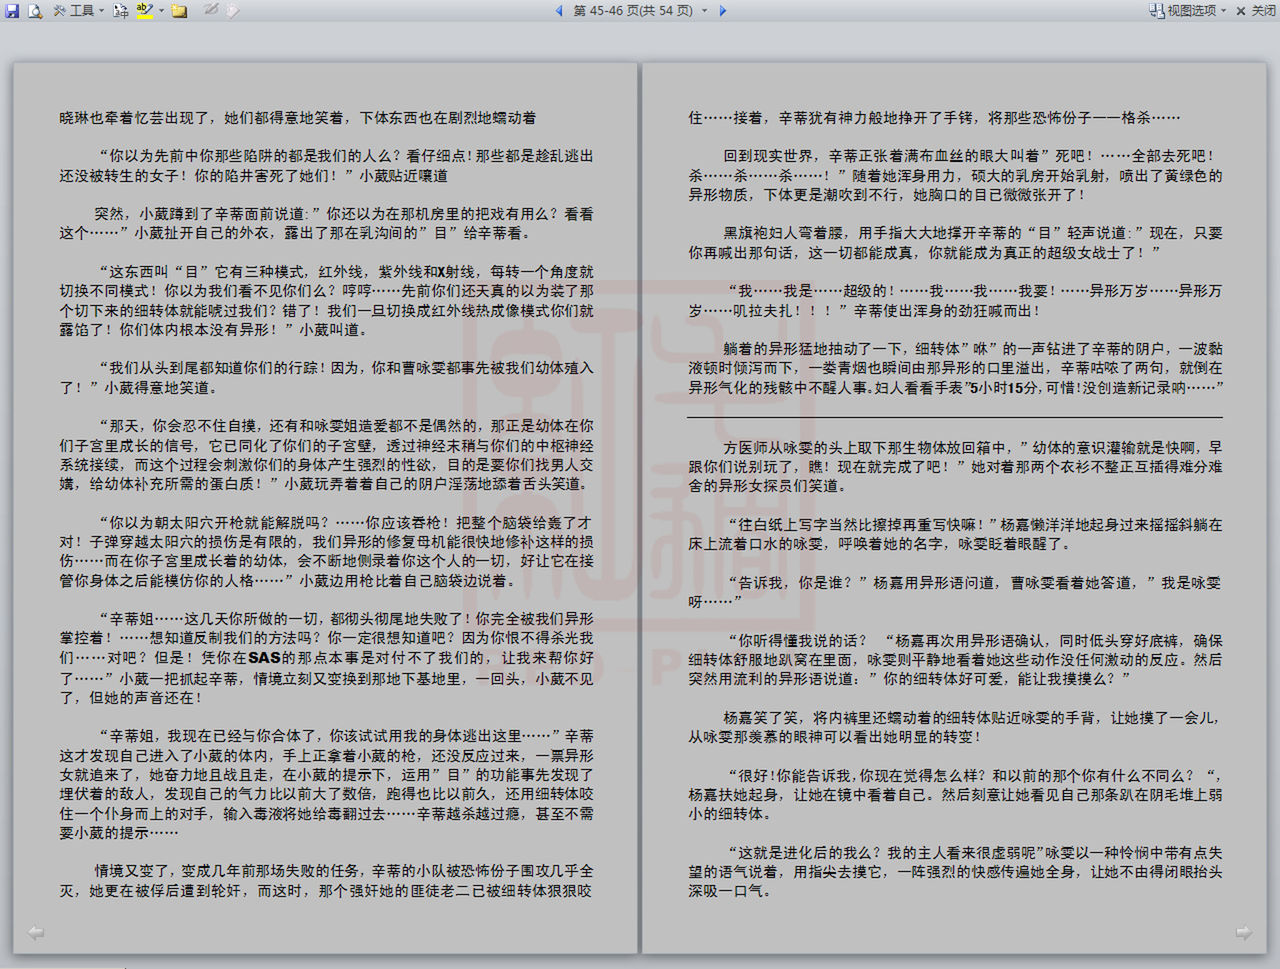The image size is (1280, 969).
Task: Click the Save icon in the toolbar
Action: click(x=11, y=11)
